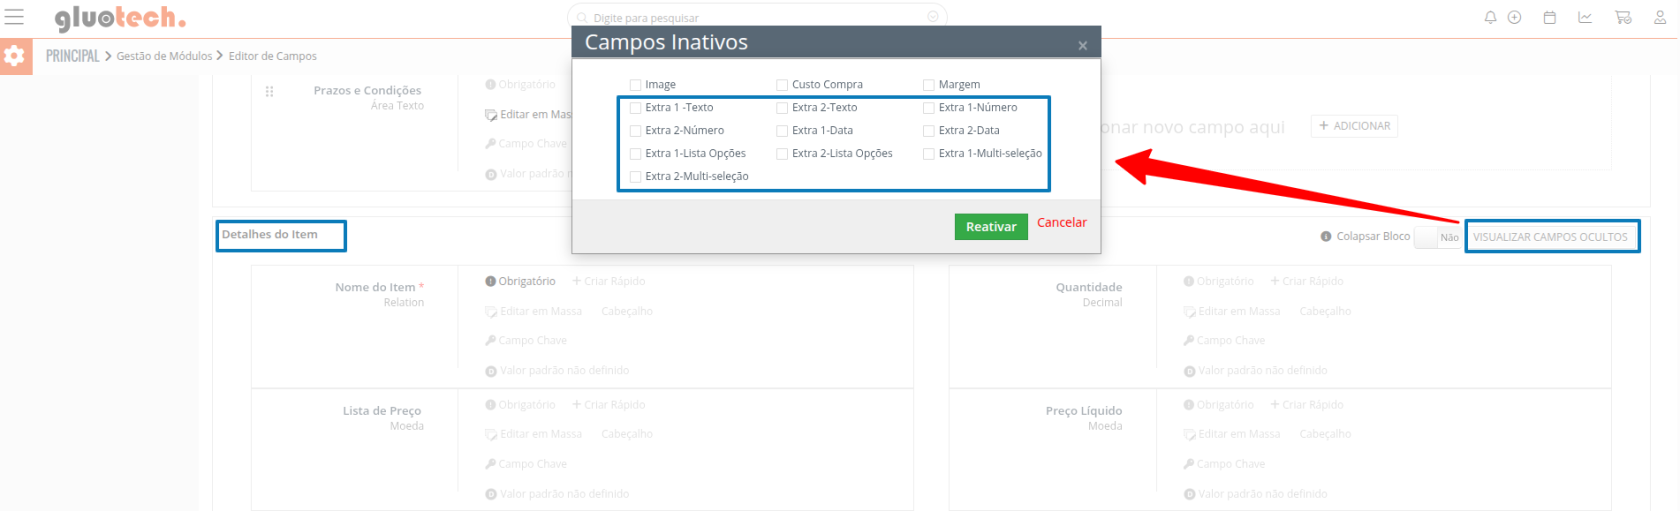The width and height of the screenshot is (1680, 511).
Task: Click the quick add plus icon
Action: pos(1514,17)
